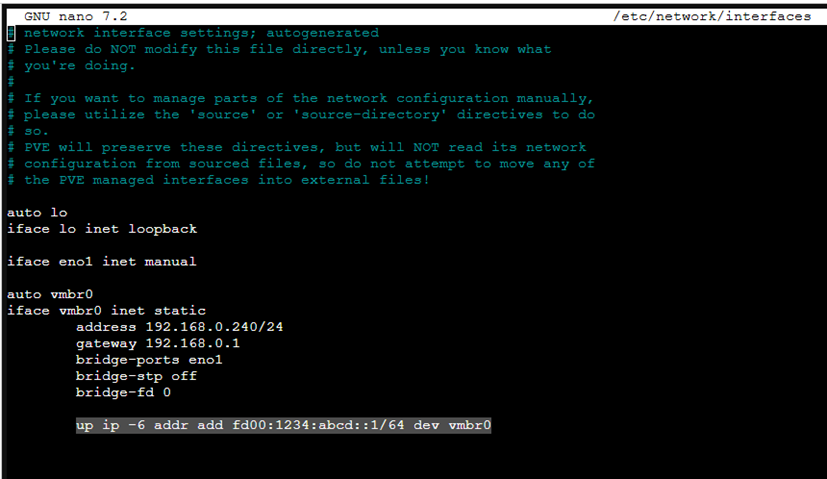This screenshot has width=827, height=479.
Task: Click the 'bridge-stp off' setting
Action: point(136,376)
